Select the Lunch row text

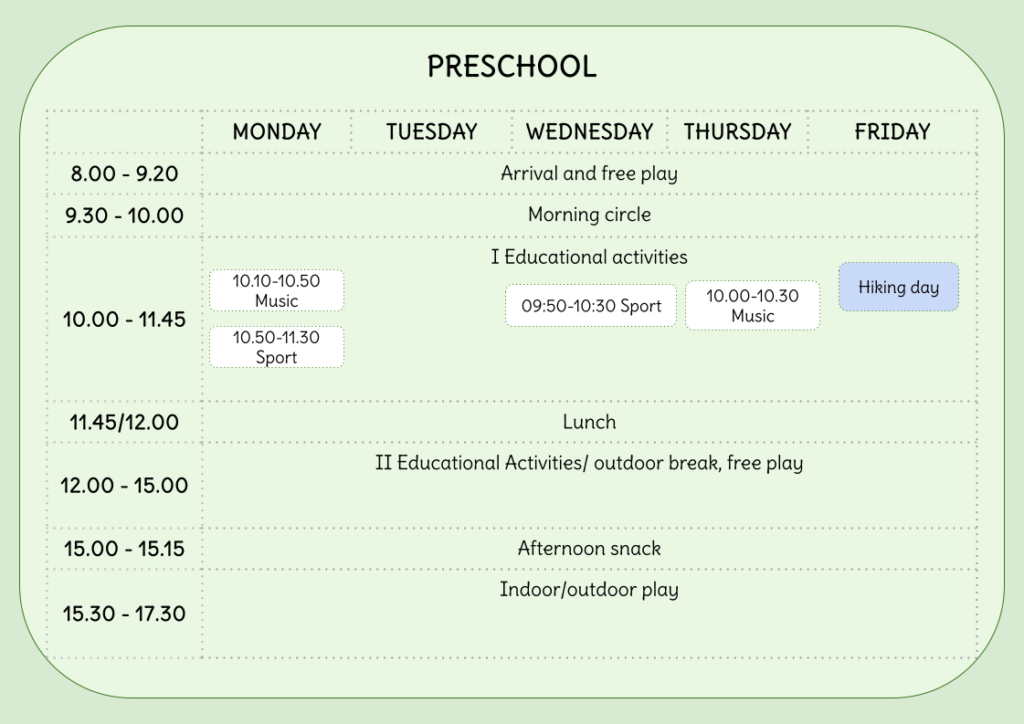tap(589, 422)
